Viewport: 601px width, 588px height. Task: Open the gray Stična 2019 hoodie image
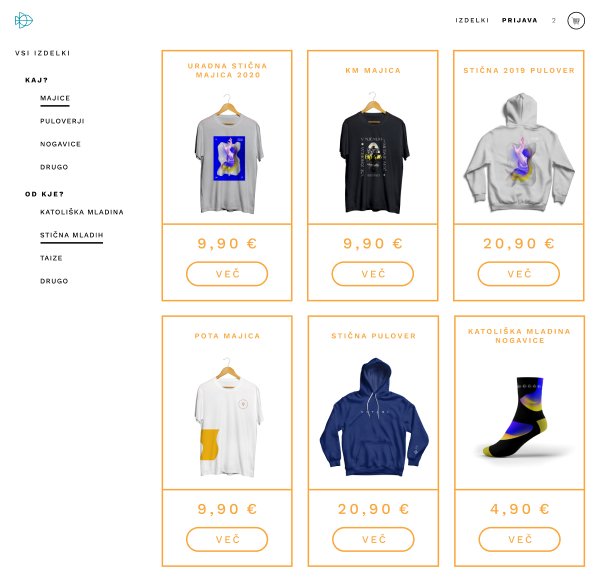point(519,152)
